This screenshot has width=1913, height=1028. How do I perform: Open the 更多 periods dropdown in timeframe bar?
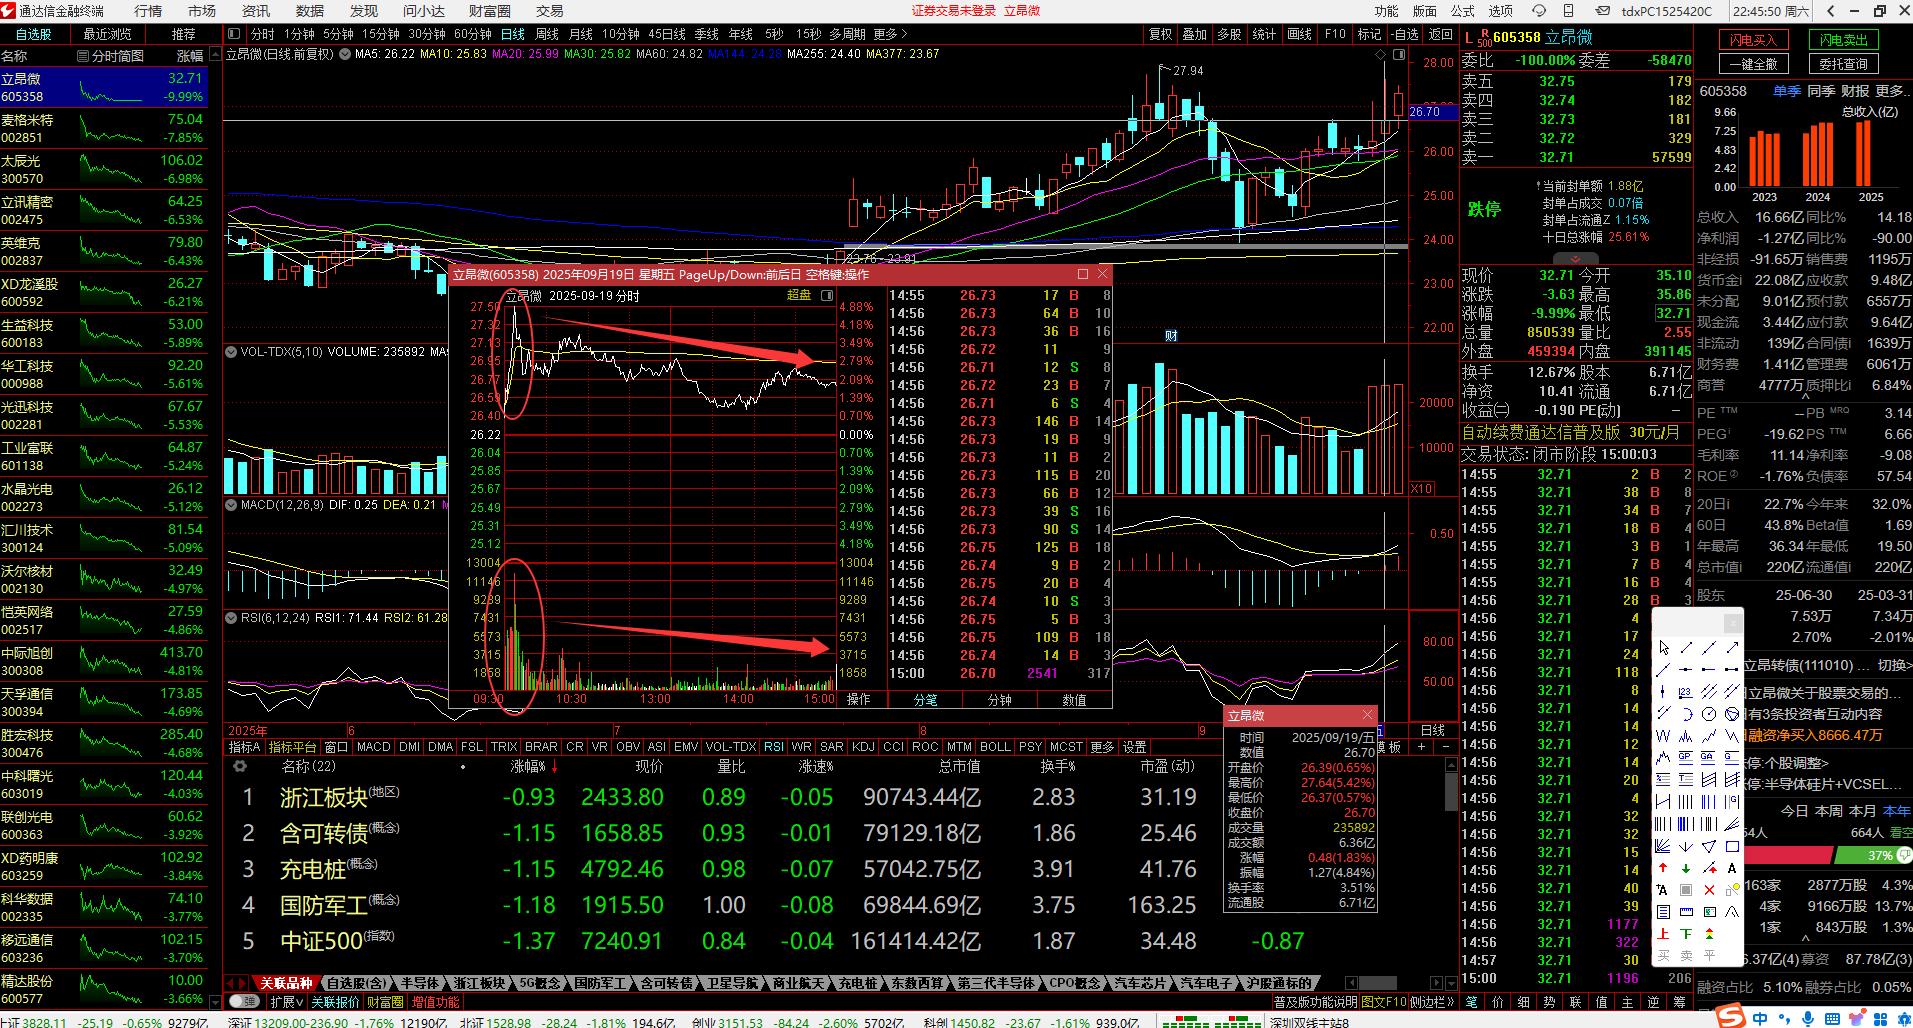pos(890,34)
